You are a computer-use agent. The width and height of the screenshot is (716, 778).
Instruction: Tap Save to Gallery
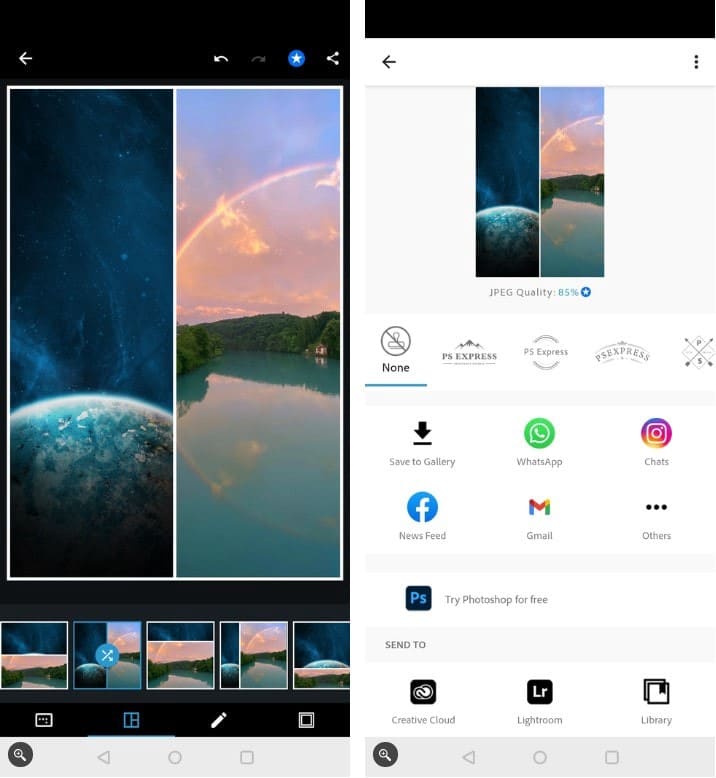(x=422, y=444)
